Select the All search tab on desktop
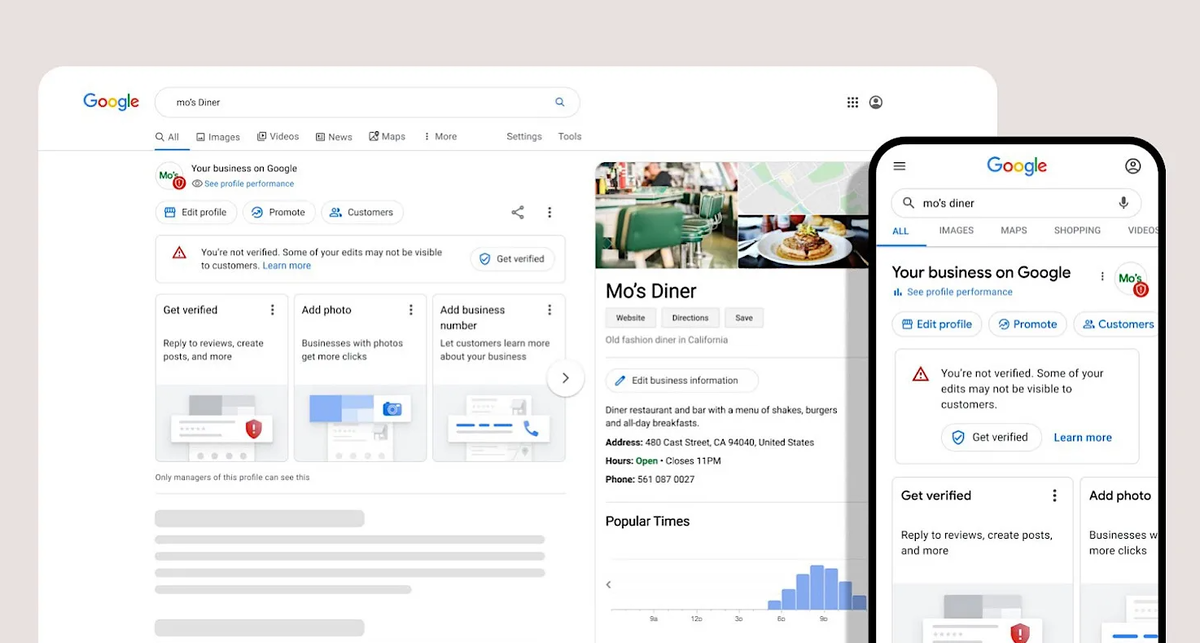The height and width of the screenshot is (643, 1200). tap(167, 137)
